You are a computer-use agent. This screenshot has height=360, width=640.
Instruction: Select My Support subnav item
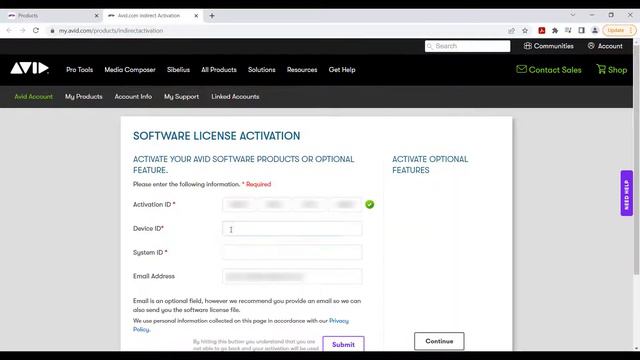click(181, 97)
